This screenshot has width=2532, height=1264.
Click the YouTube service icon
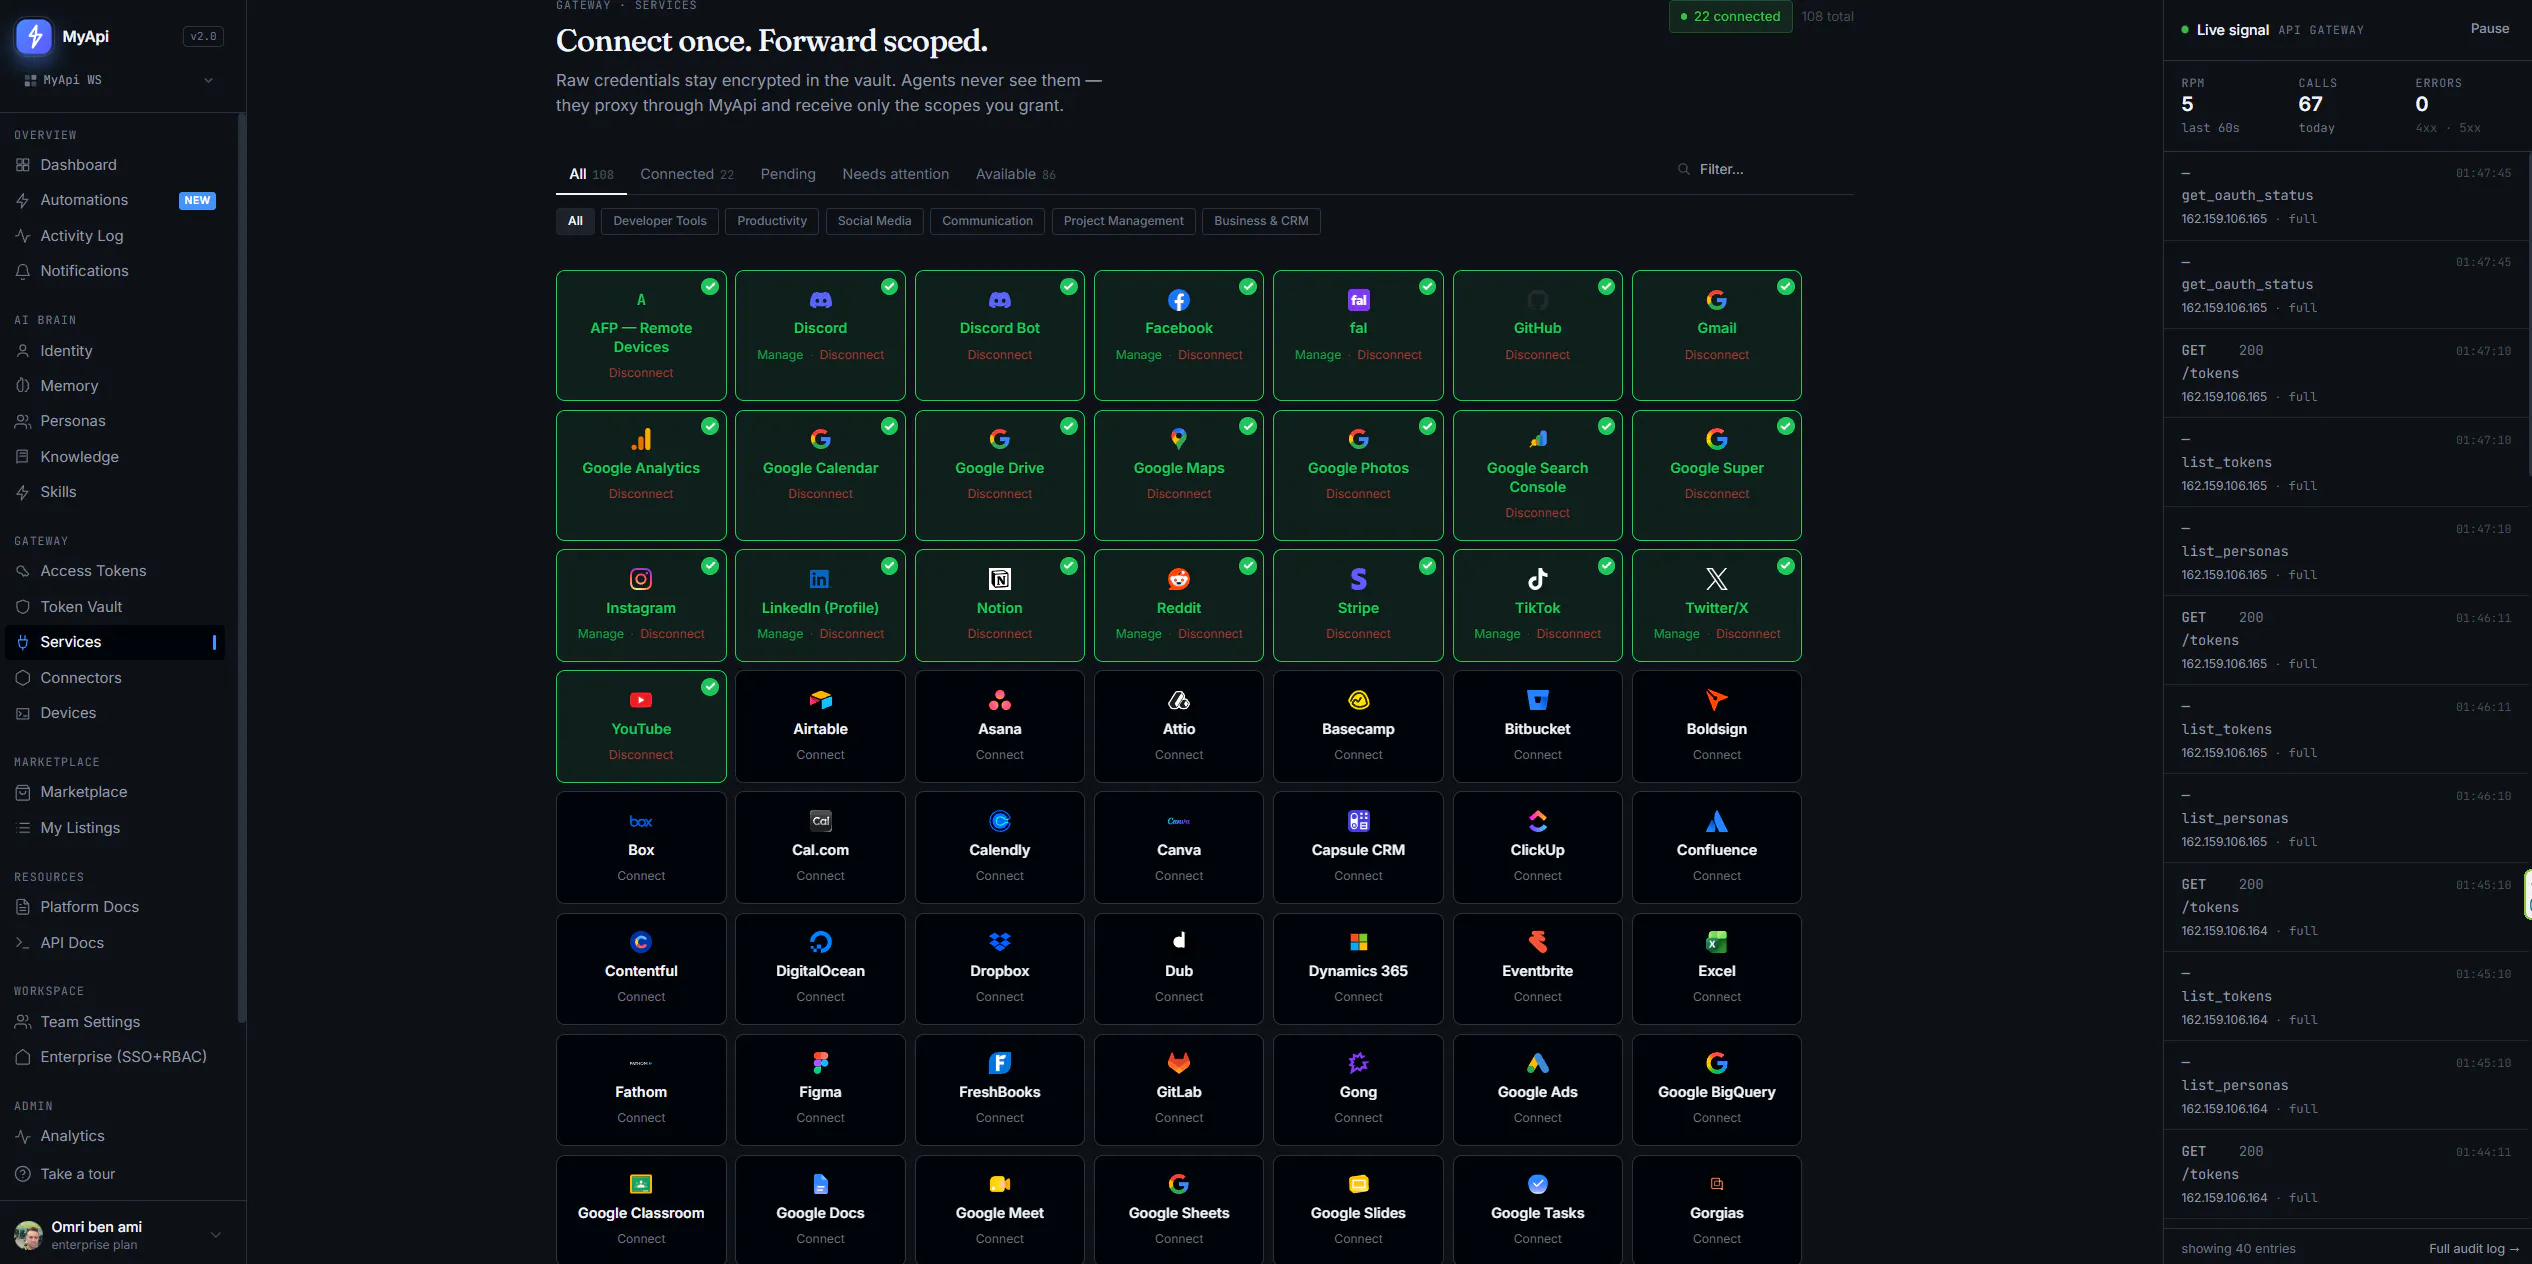tap(641, 700)
